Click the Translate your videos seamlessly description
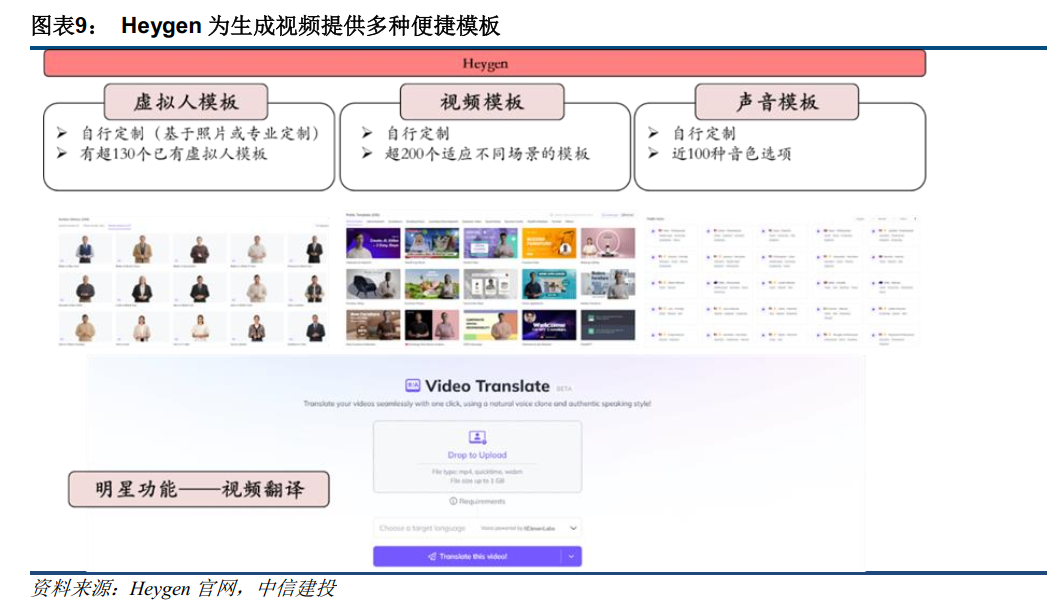Image resolution: width=1060 pixels, height=610 pixels. (477, 404)
